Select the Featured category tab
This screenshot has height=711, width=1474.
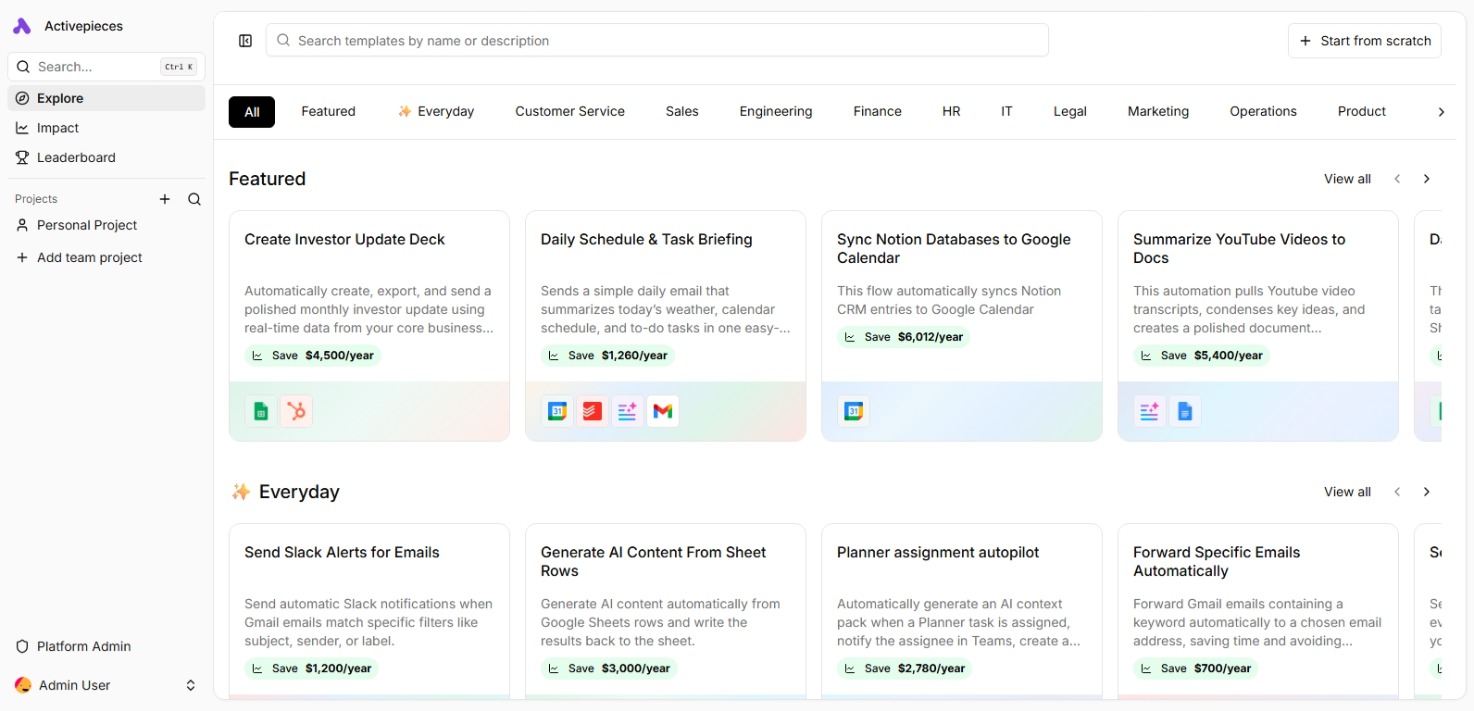coord(328,112)
